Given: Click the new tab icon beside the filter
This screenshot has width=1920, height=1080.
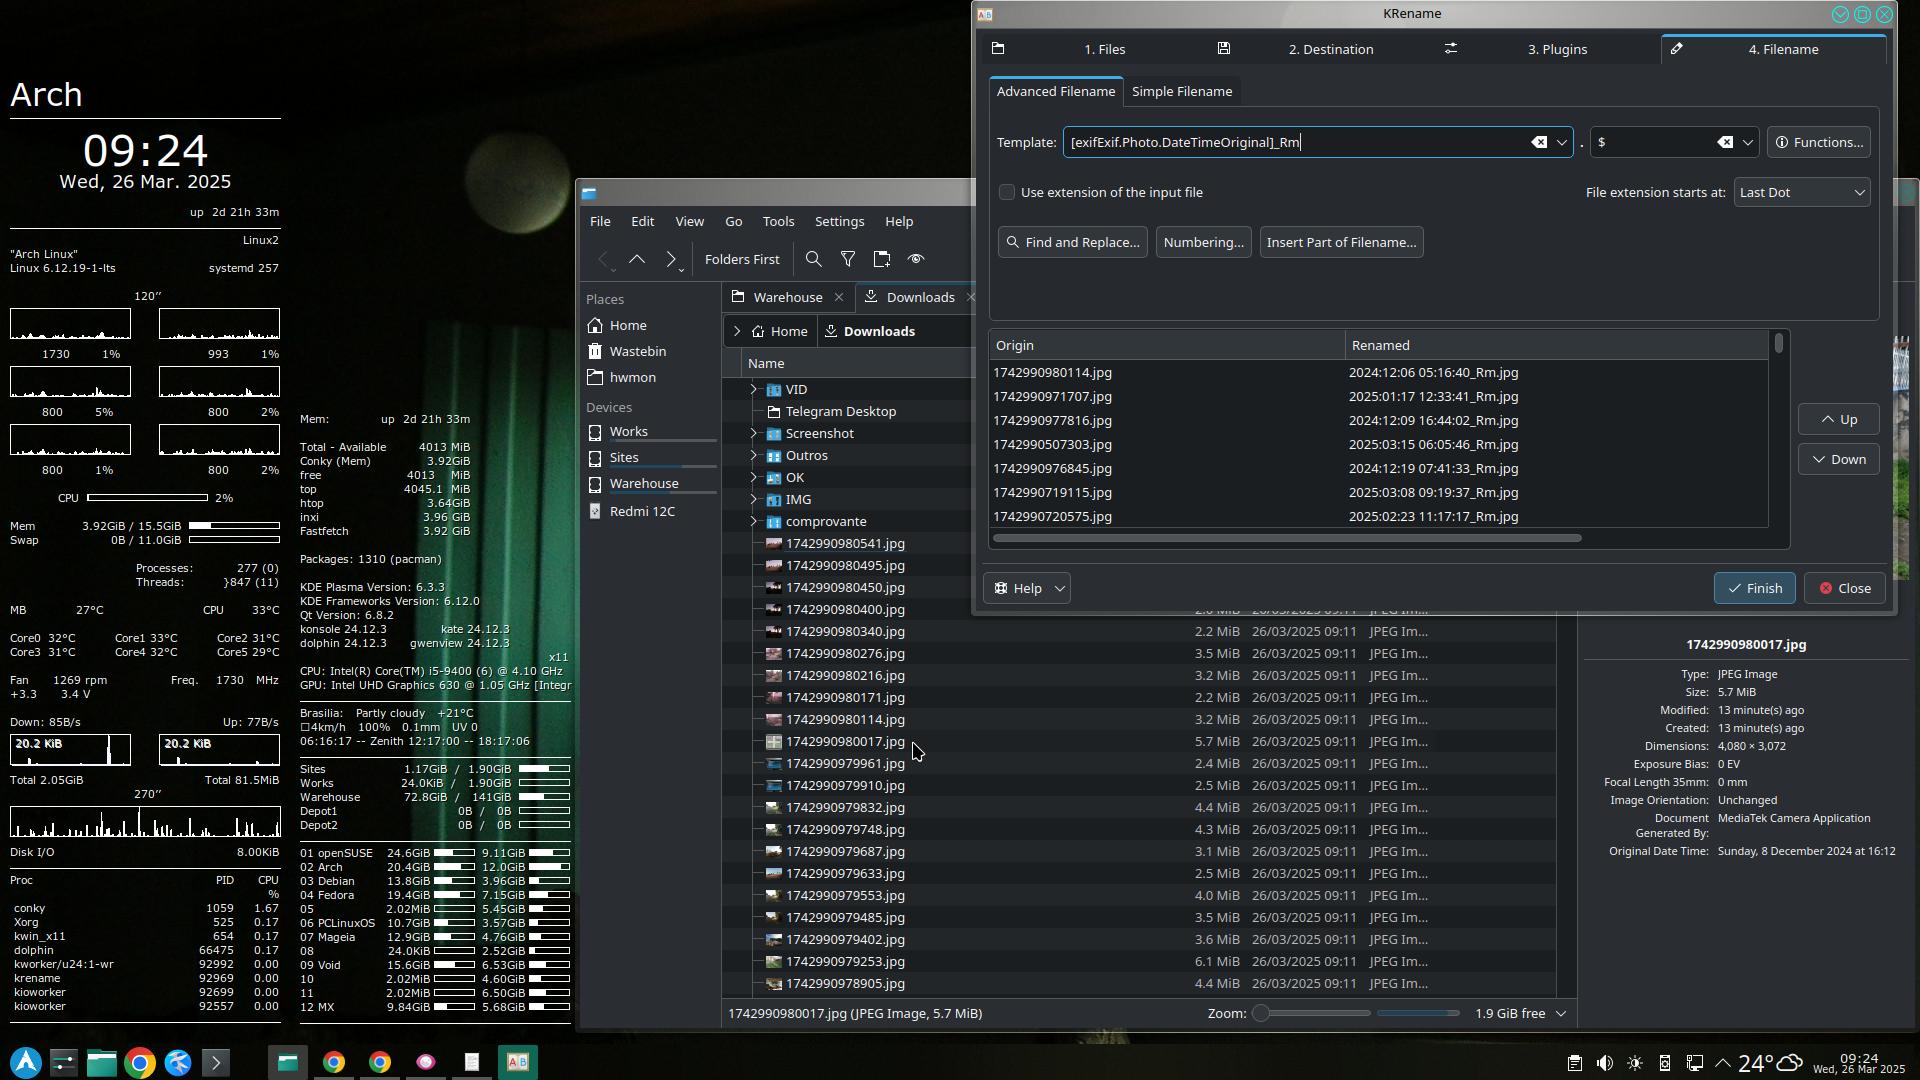Looking at the screenshot, I should [882, 259].
